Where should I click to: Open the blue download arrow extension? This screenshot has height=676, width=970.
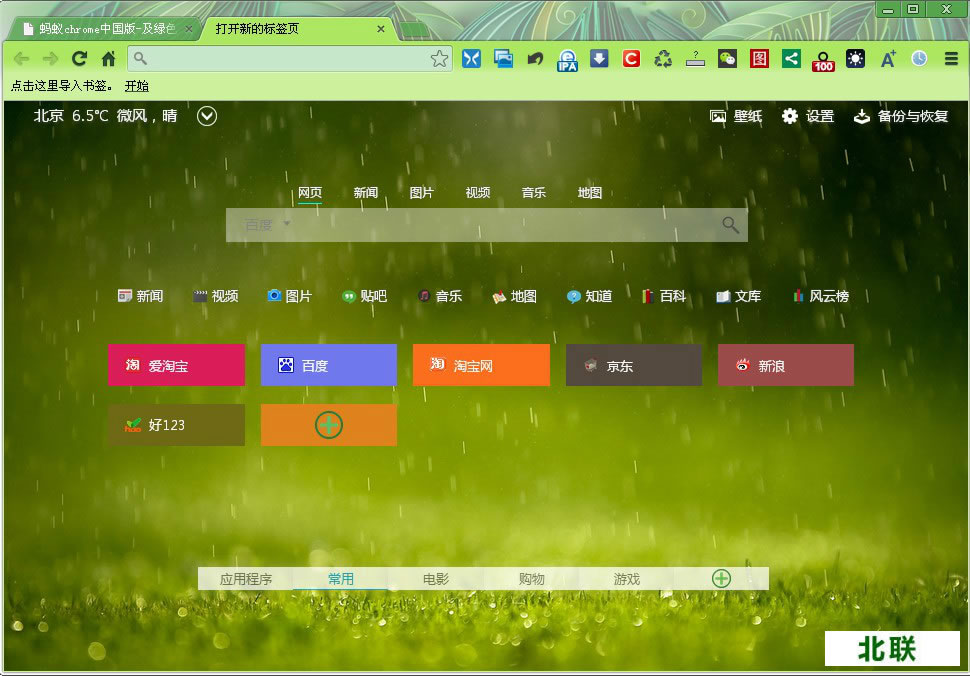(599, 59)
